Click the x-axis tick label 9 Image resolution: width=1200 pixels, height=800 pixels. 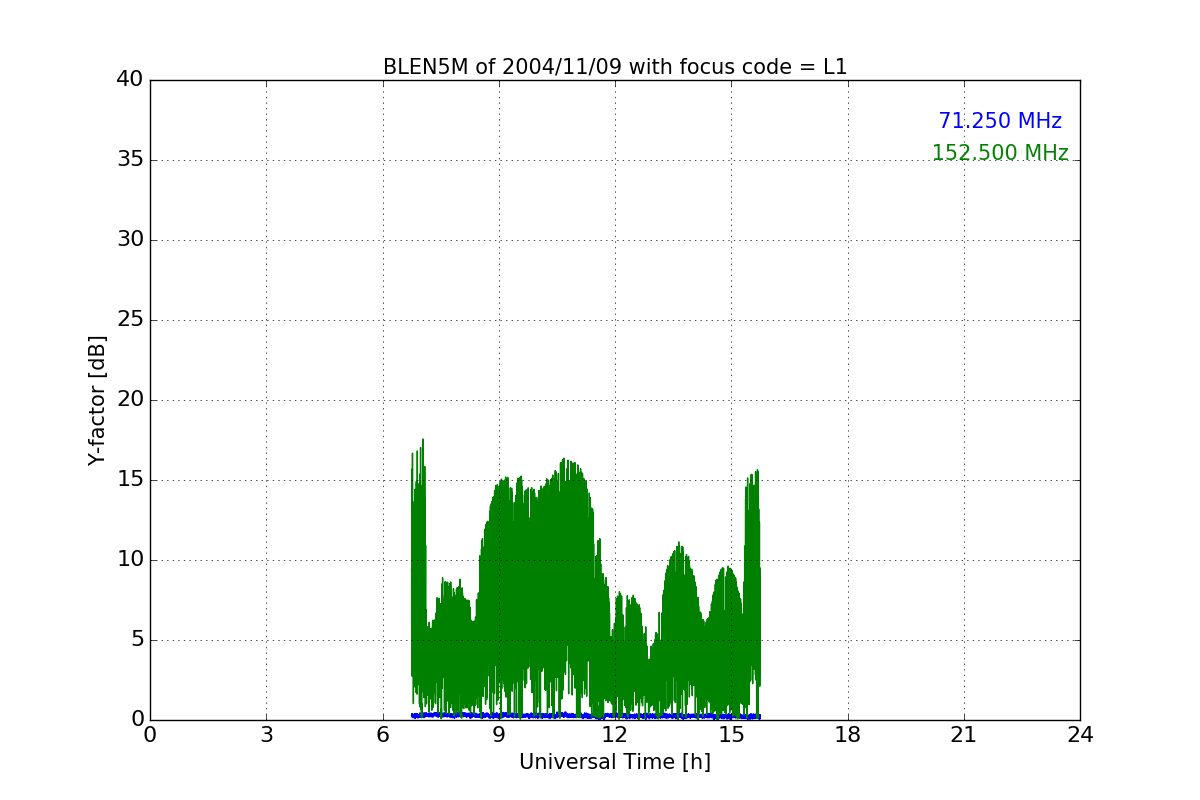tap(499, 735)
